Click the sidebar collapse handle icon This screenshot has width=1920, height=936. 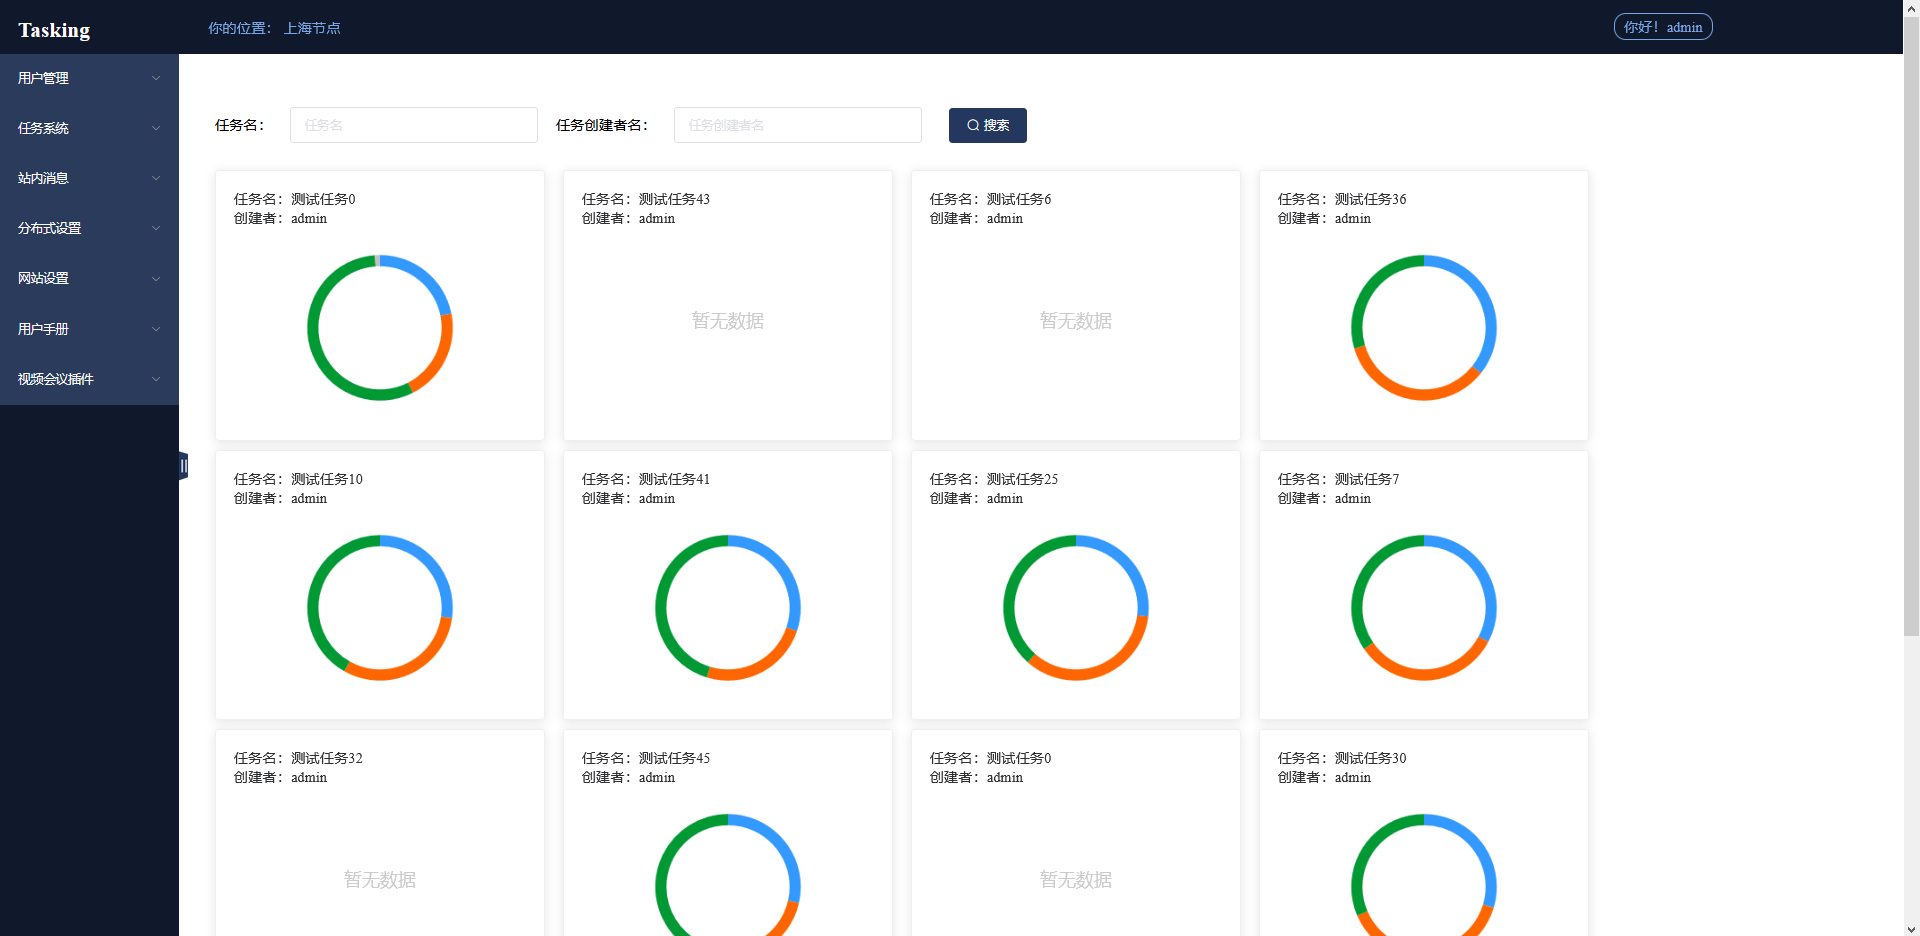click(184, 466)
